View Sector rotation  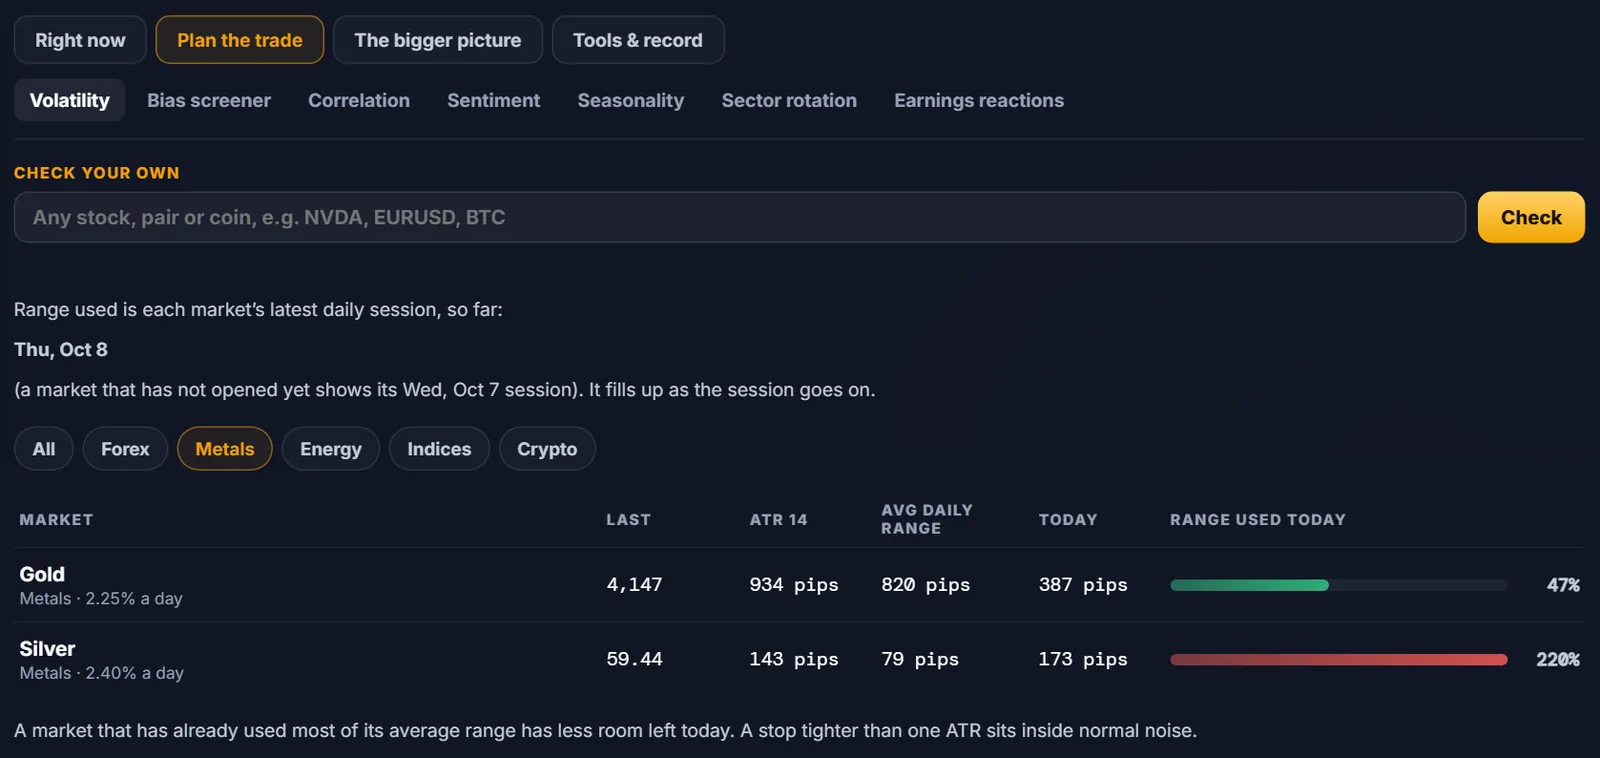point(789,100)
